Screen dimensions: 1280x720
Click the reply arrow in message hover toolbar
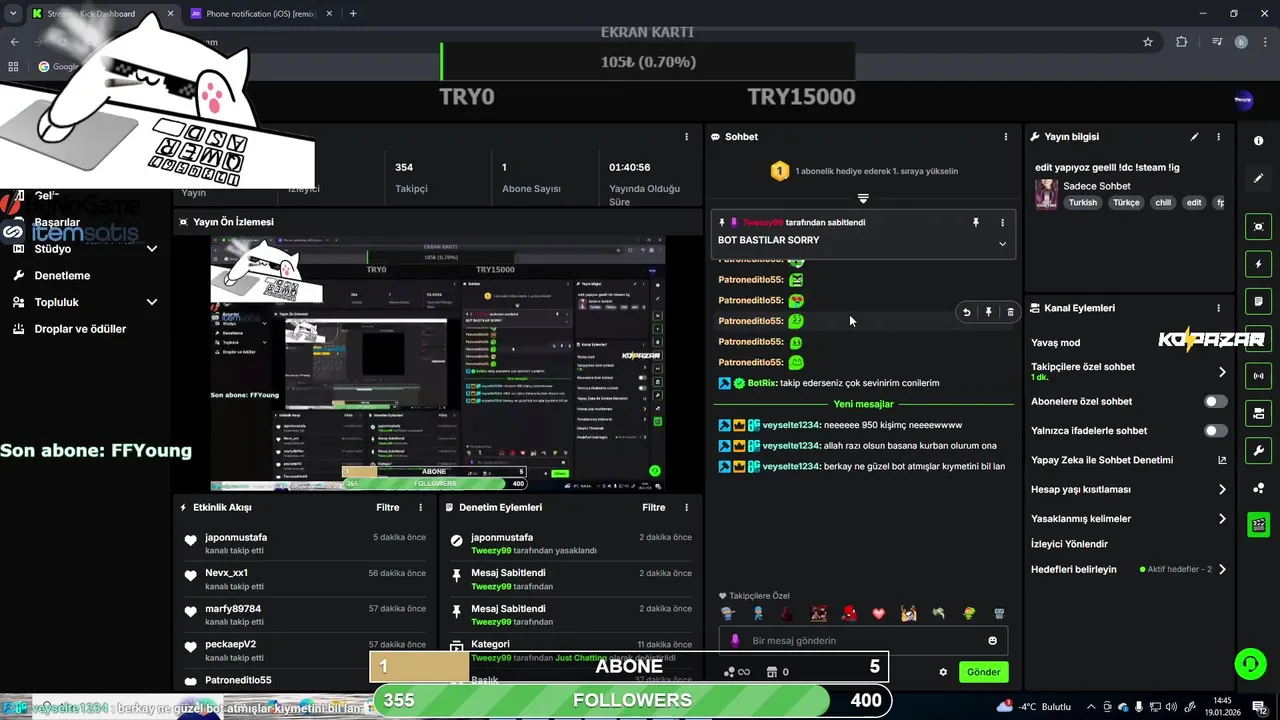click(967, 312)
